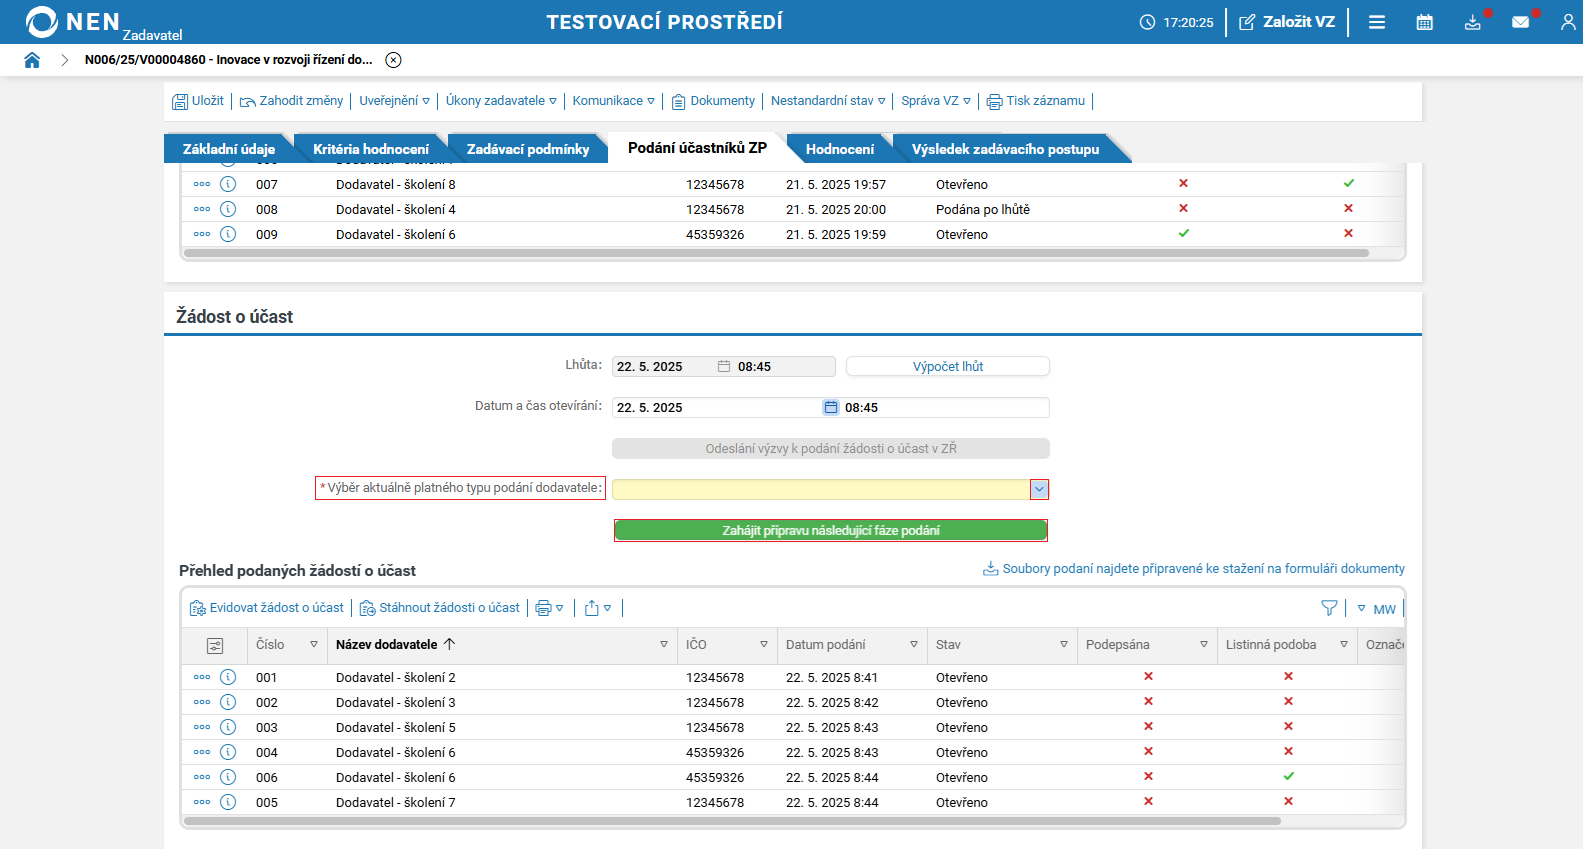Expand the typ podání dodavatele combo box
1583x849 pixels.
[1039, 489]
